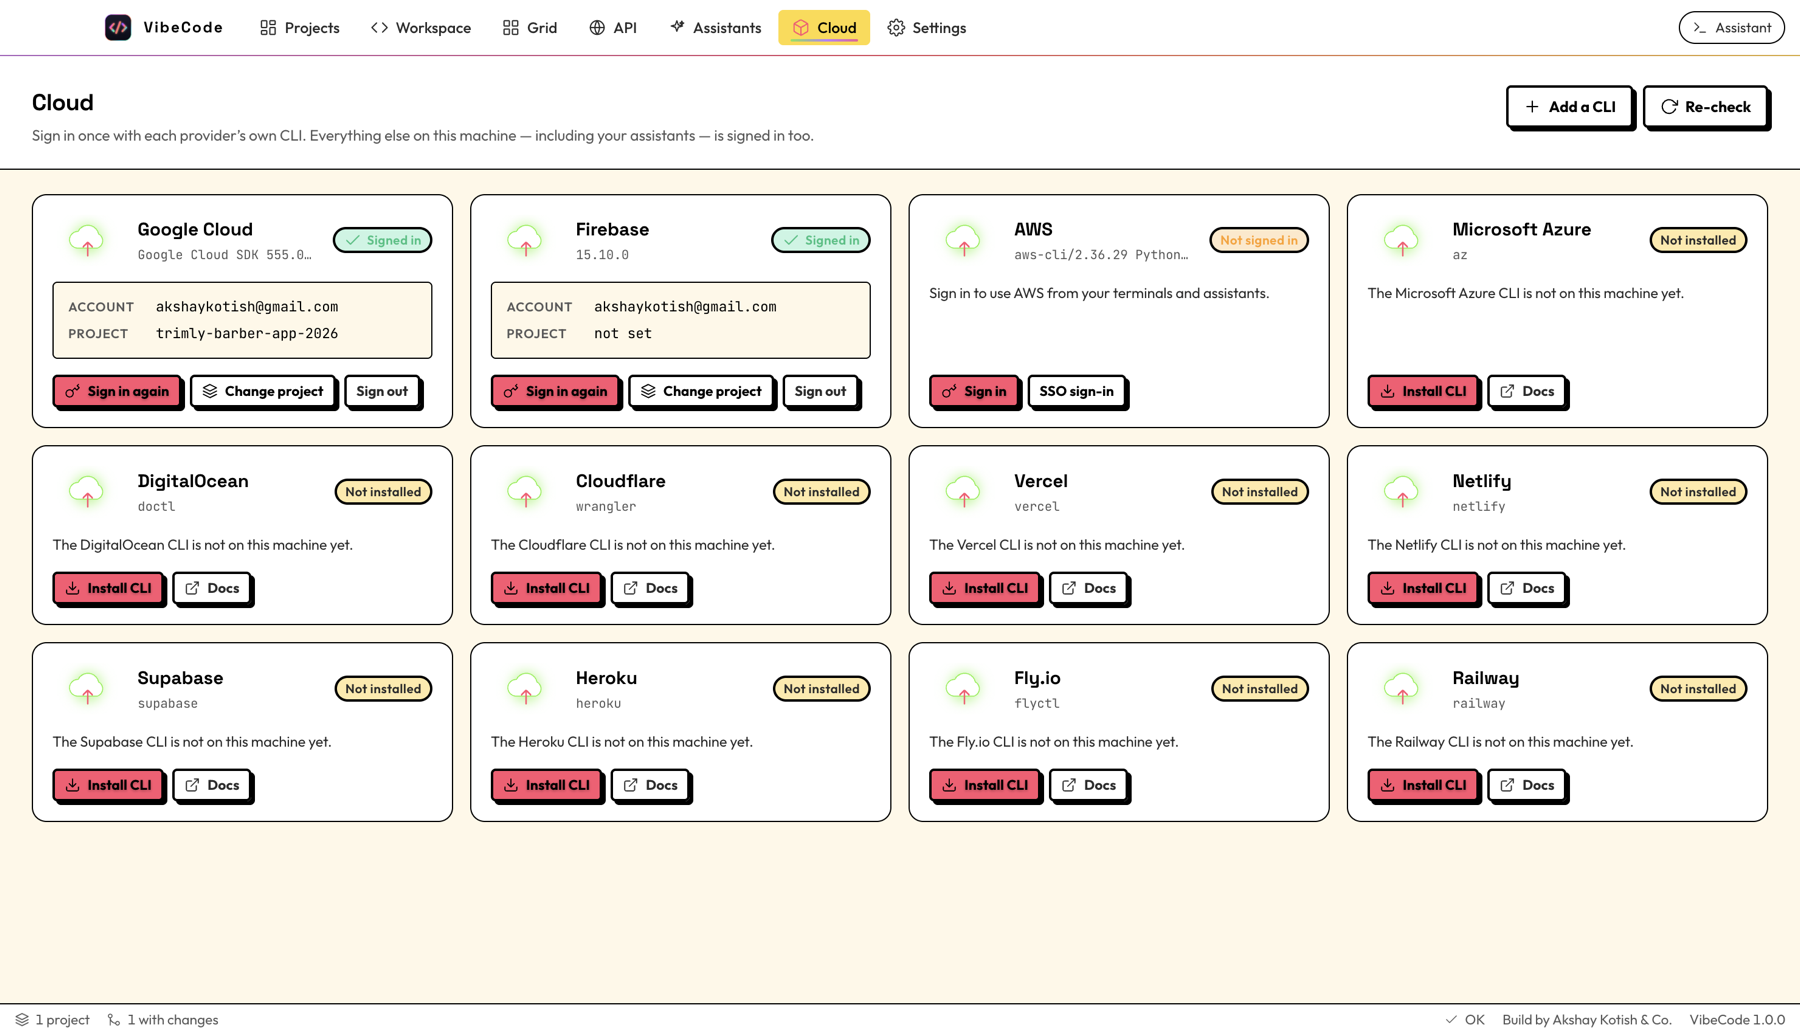Click the Add a CLI button
This screenshot has height=1035, width=1800.
[x=1569, y=106]
